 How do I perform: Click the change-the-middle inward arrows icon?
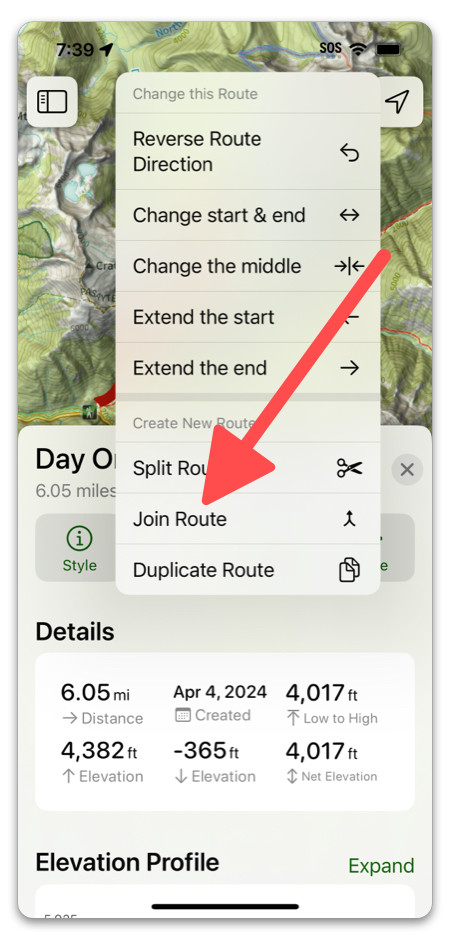349,266
